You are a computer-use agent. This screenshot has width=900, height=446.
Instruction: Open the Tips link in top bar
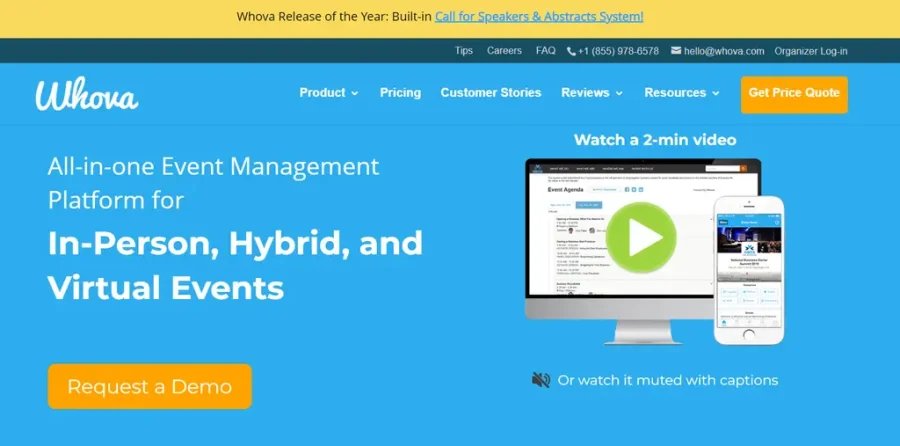click(x=464, y=51)
